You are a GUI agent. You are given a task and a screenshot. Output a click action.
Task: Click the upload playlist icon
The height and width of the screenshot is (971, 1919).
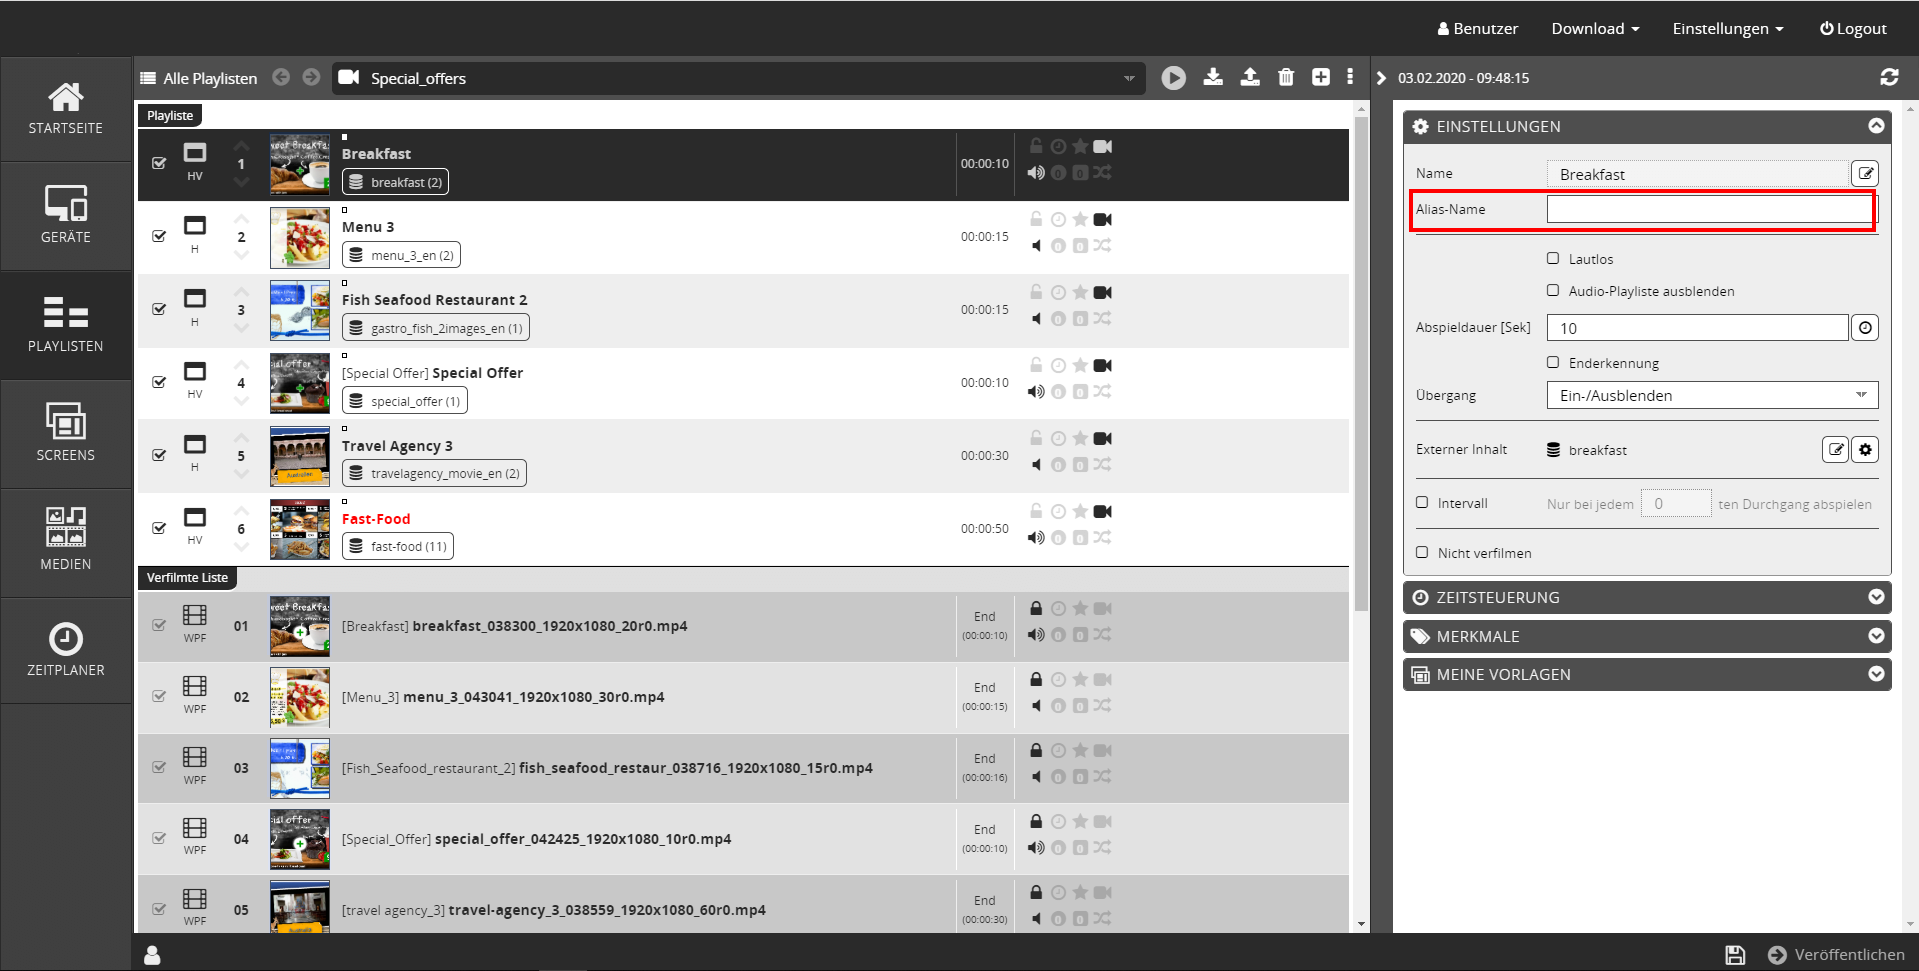point(1250,77)
